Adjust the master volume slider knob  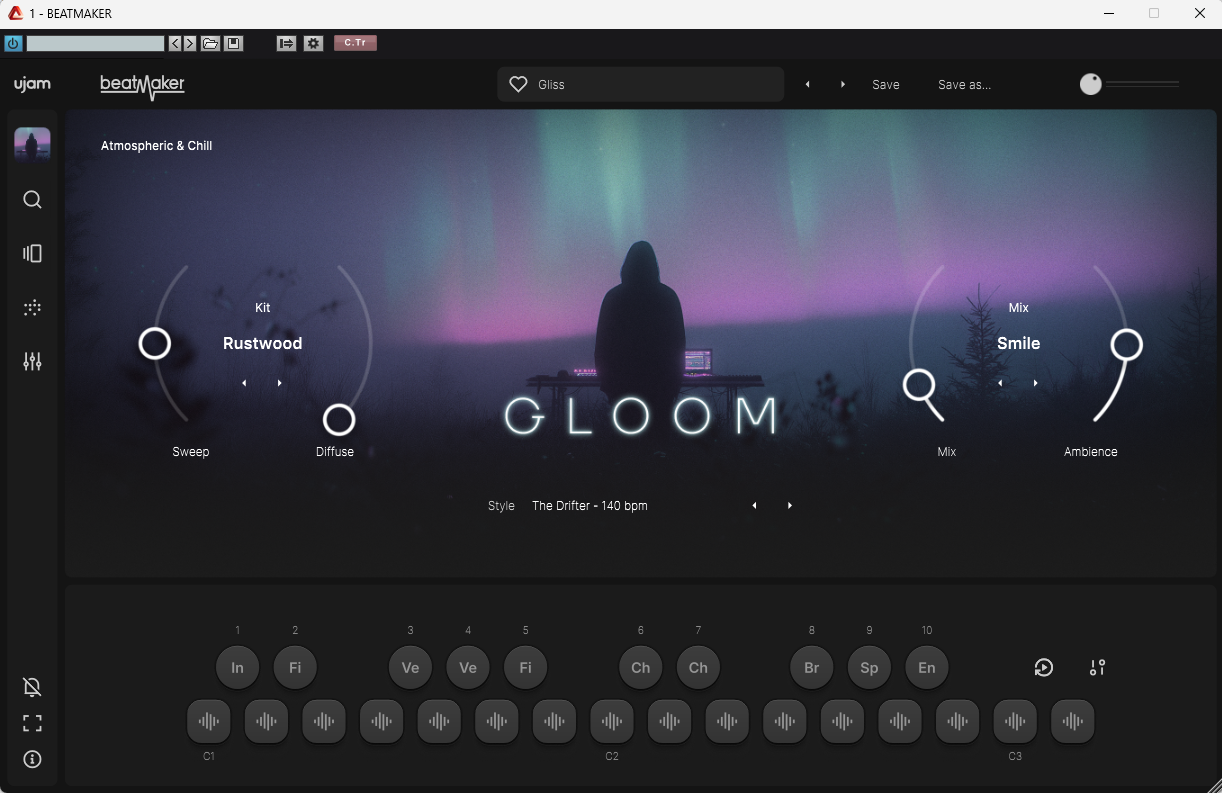1091,85
